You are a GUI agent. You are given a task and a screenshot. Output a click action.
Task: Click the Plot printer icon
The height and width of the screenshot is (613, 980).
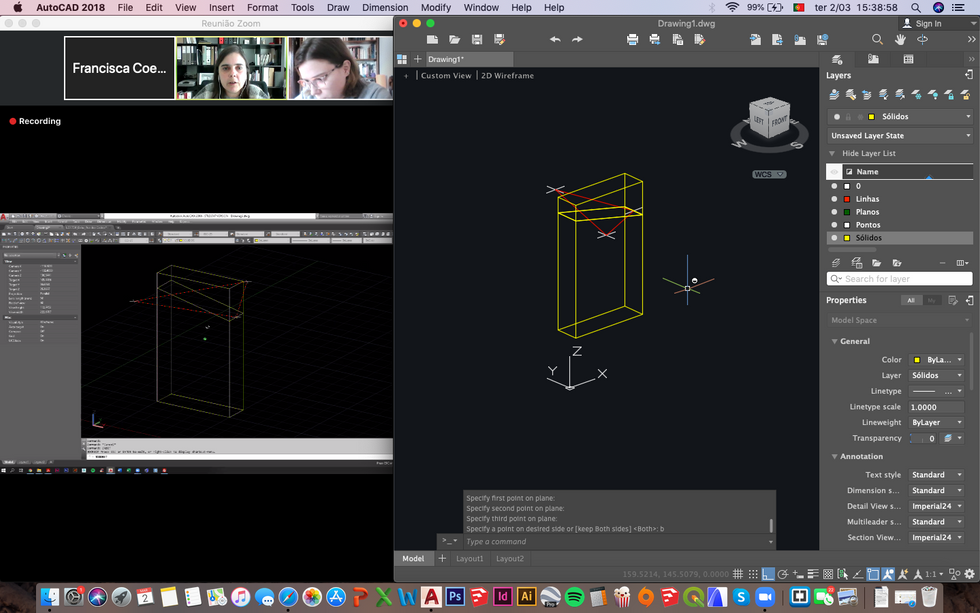632,39
